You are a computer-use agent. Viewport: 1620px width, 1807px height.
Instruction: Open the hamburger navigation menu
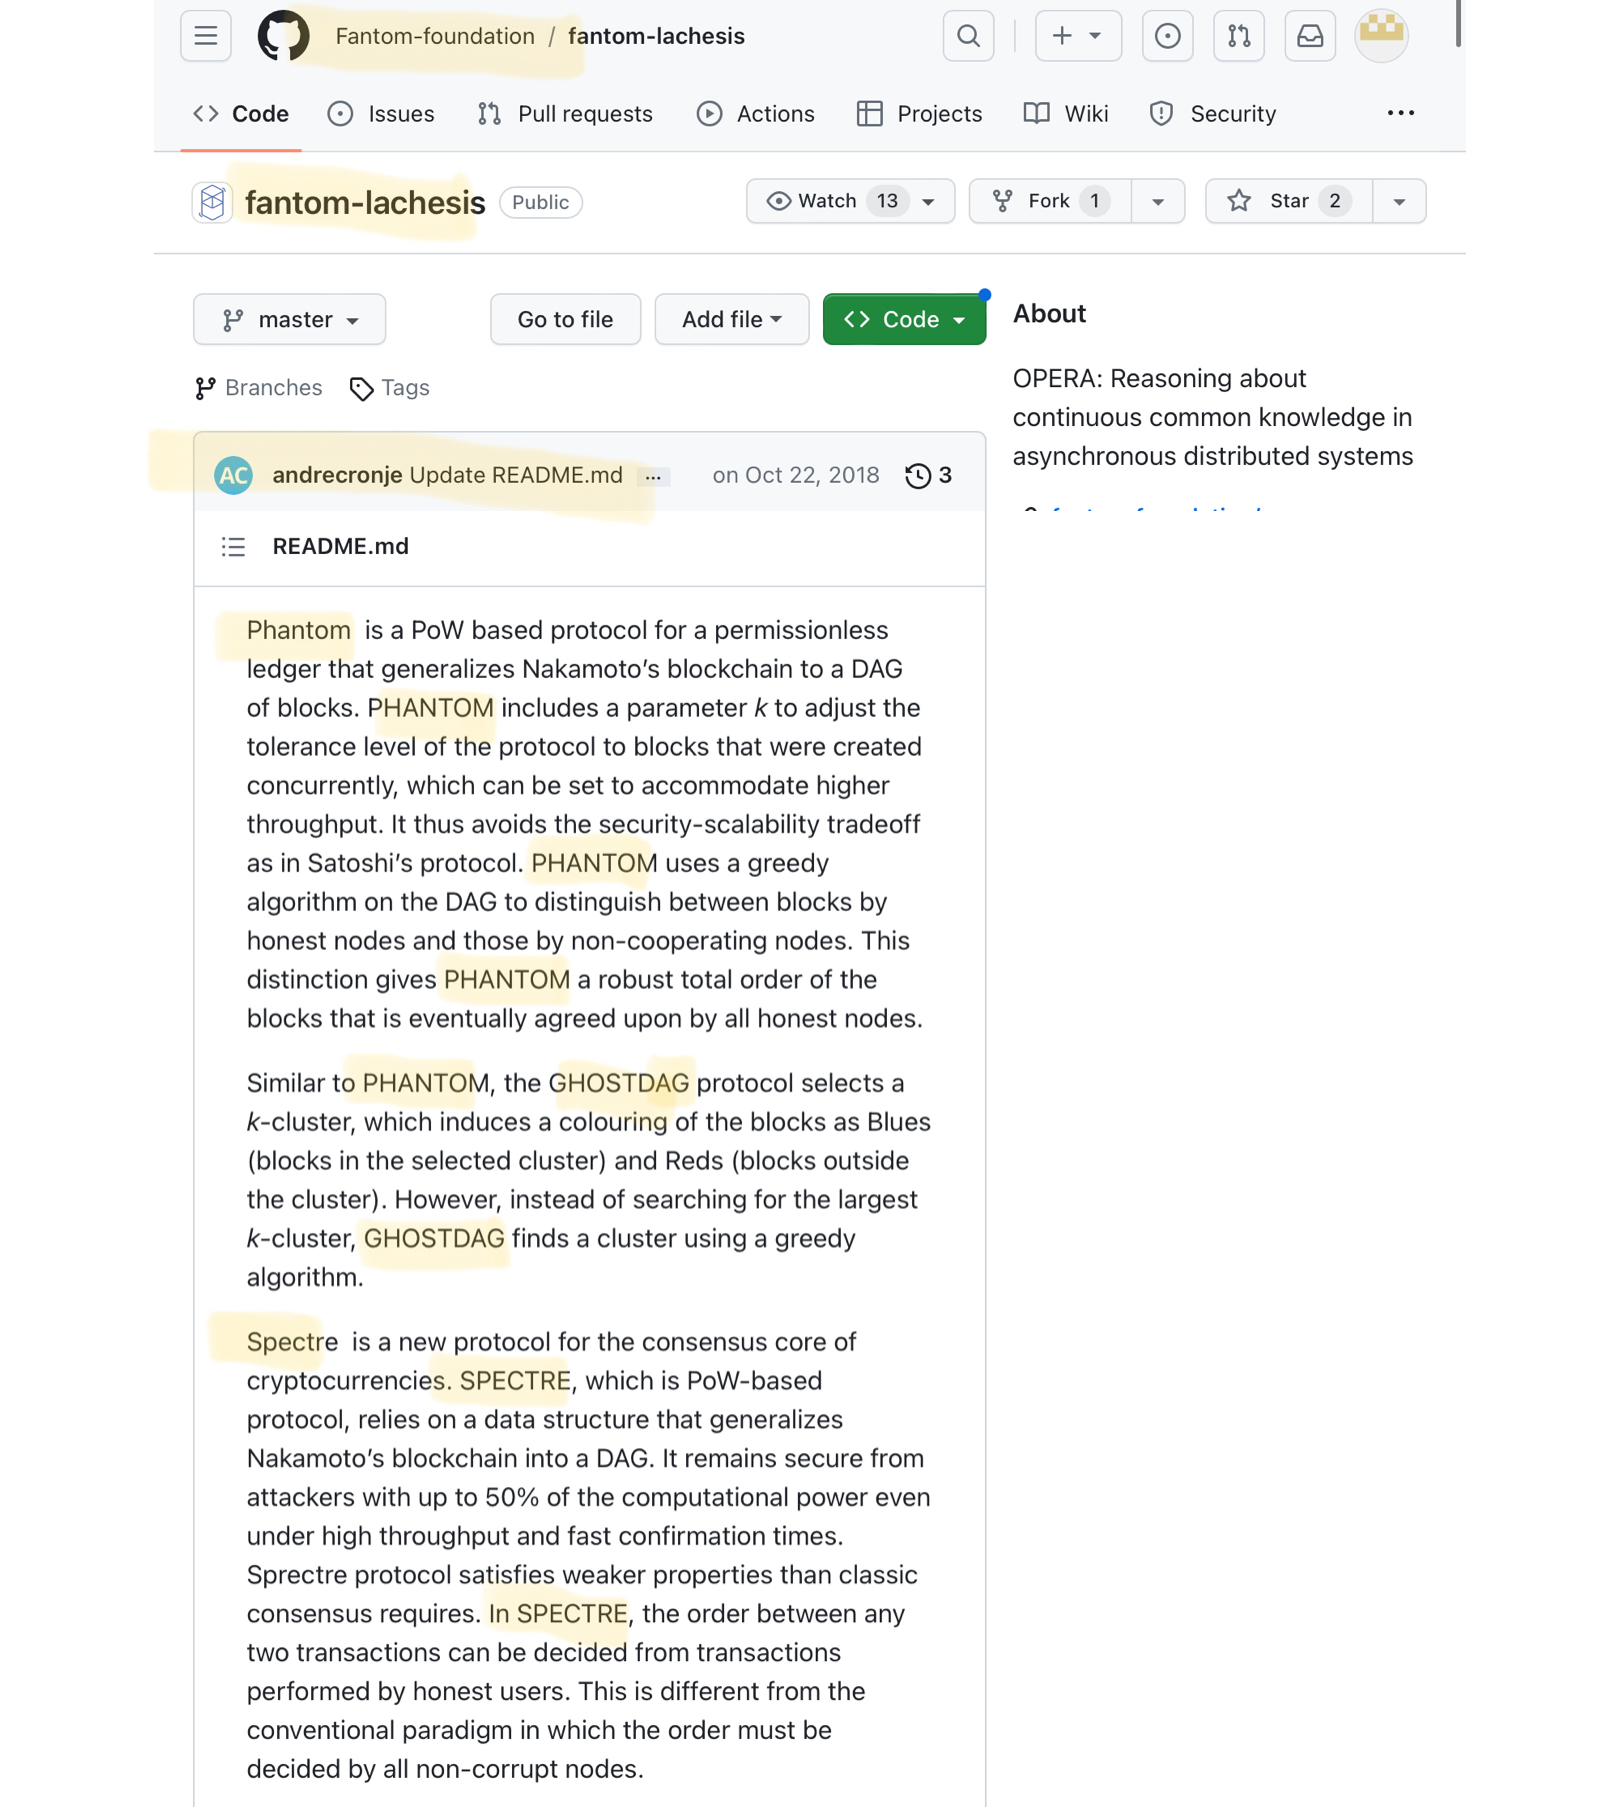coord(205,36)
